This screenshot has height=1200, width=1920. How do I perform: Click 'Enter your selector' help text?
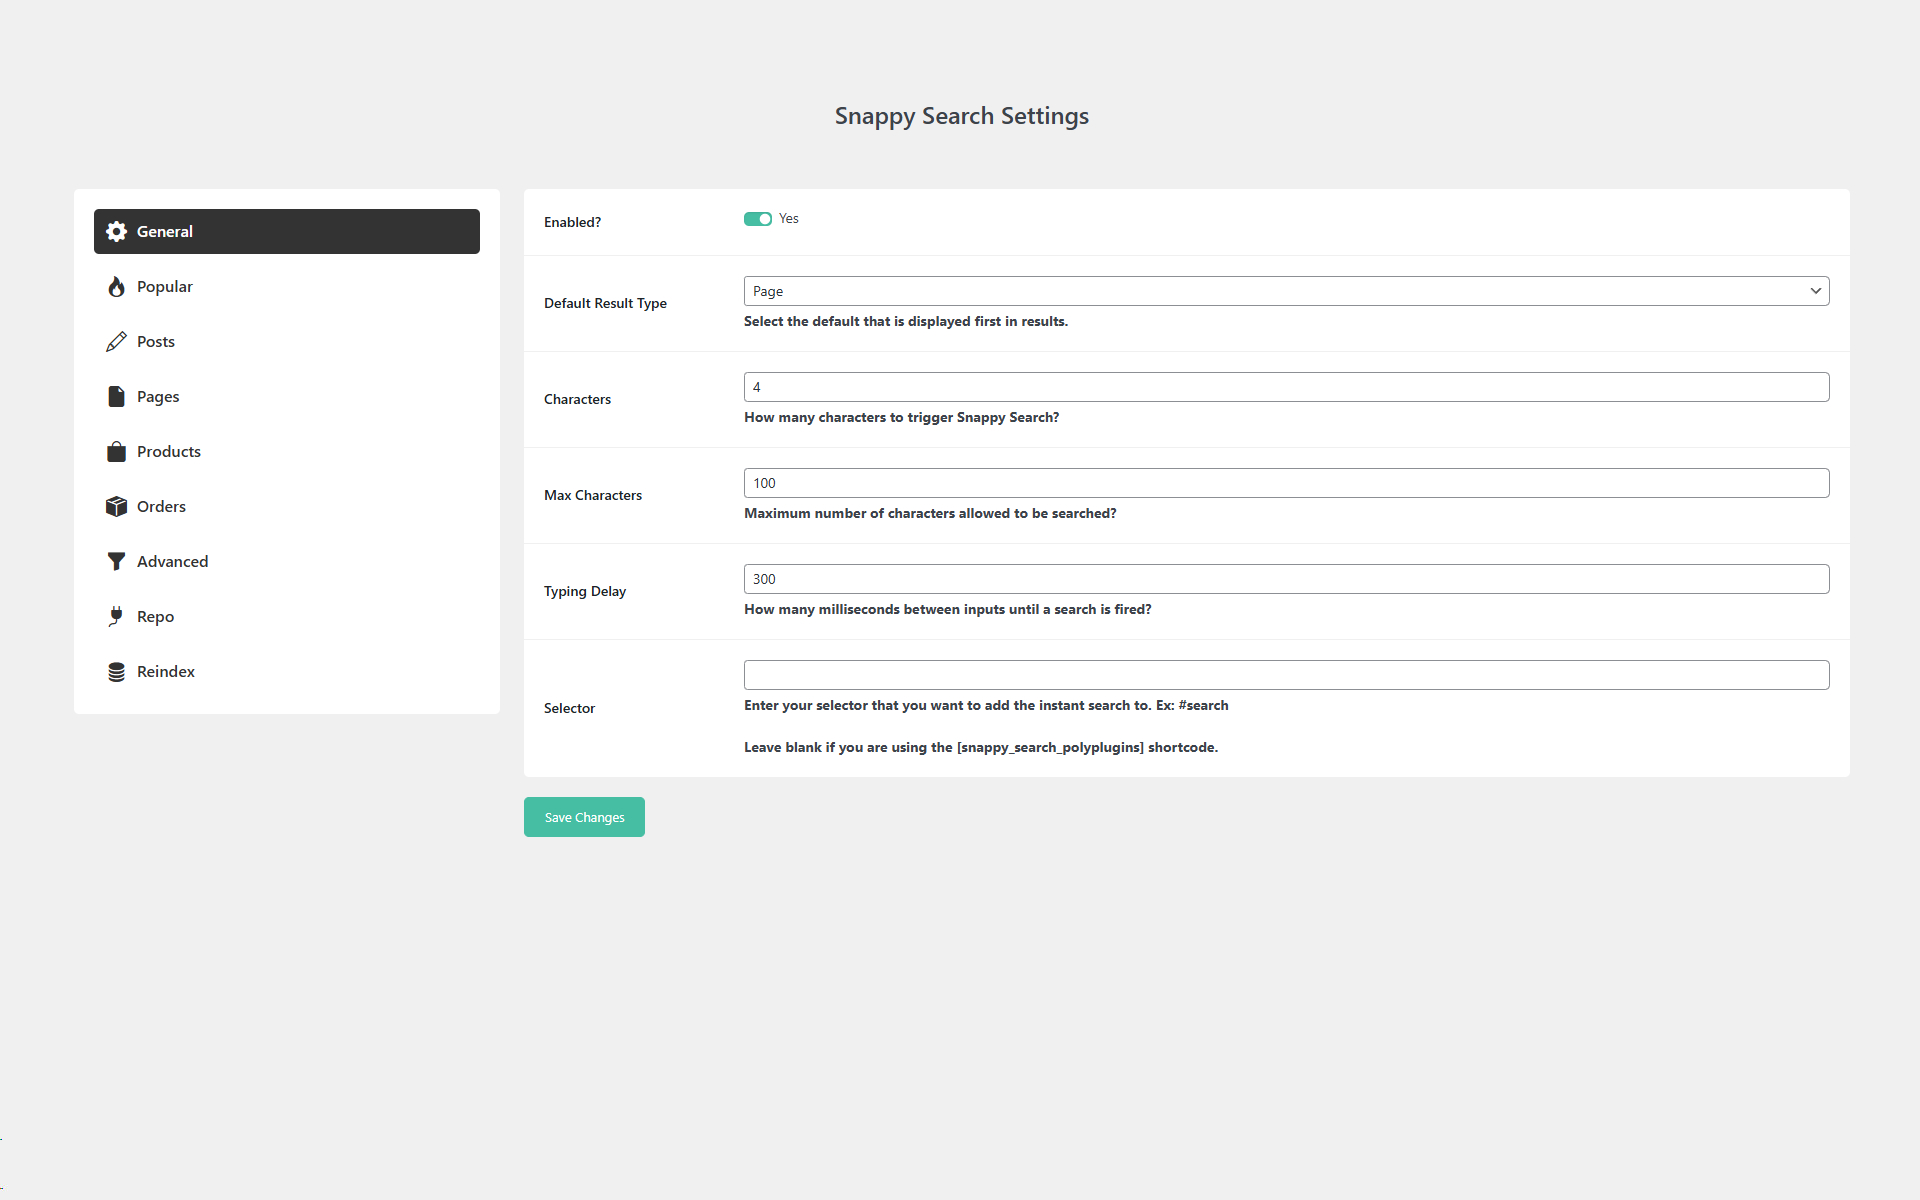point(986,705)
